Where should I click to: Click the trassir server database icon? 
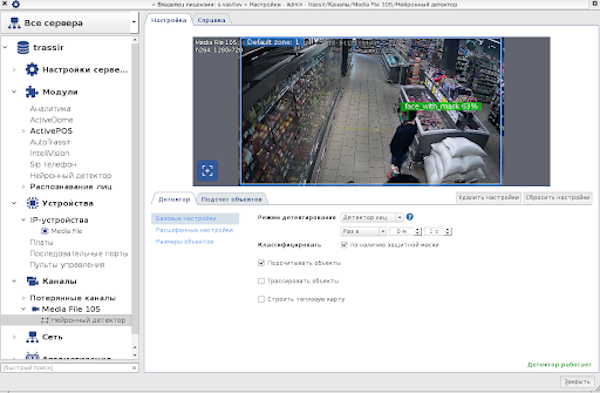tap(23, 47)
